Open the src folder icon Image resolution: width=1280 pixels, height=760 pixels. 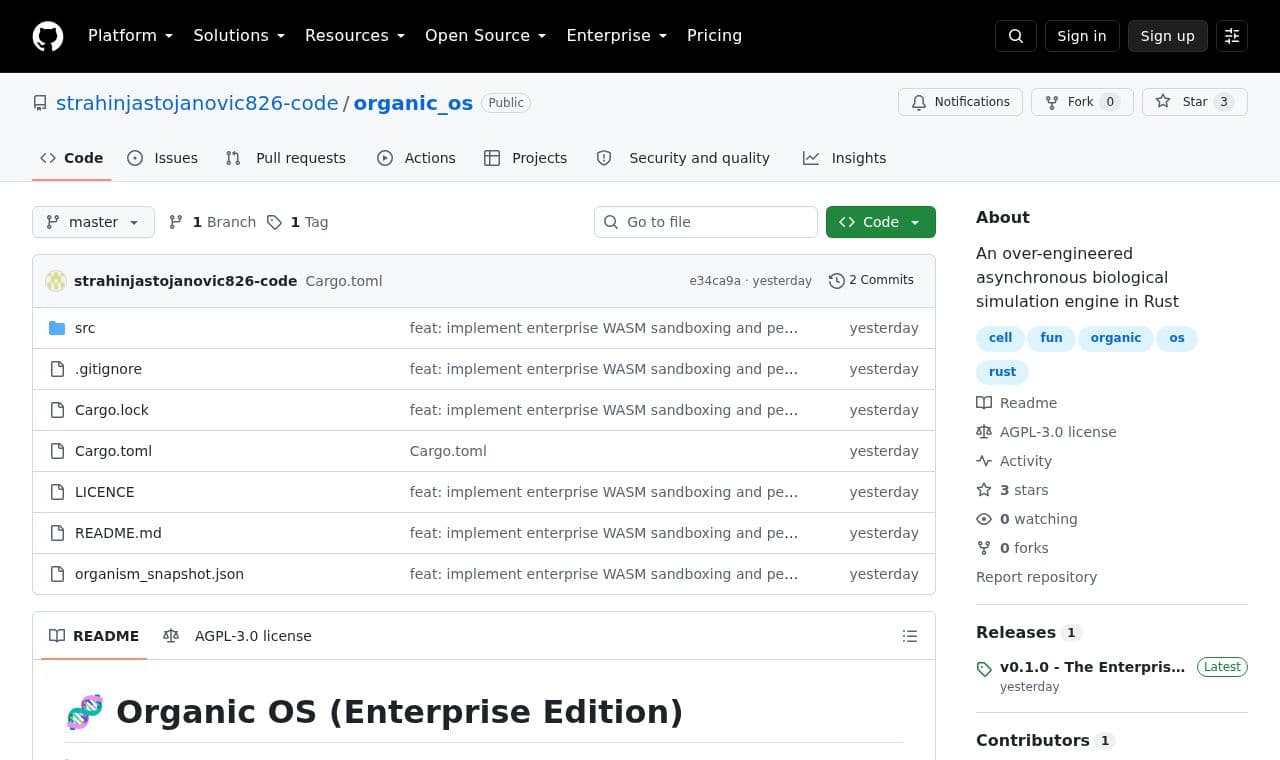[57, 328]
